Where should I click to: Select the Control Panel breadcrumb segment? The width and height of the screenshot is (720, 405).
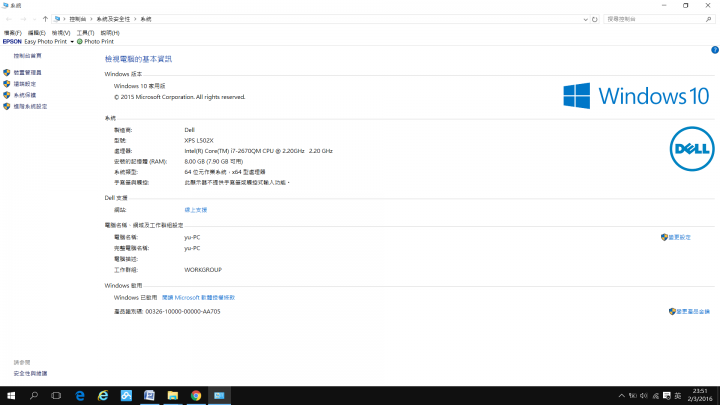(78, 19)
